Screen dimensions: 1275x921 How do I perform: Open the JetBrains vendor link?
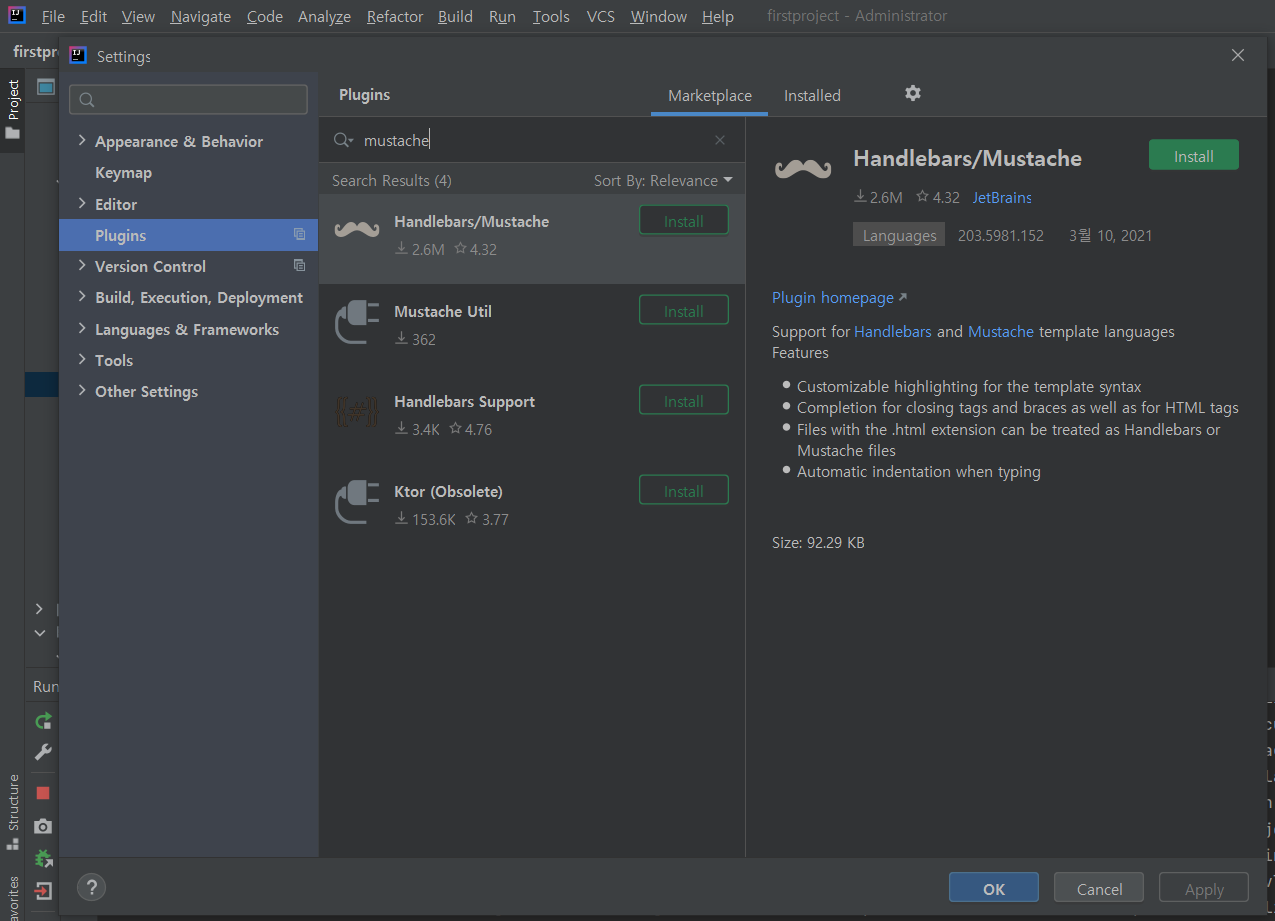[x=1002, y=197]
